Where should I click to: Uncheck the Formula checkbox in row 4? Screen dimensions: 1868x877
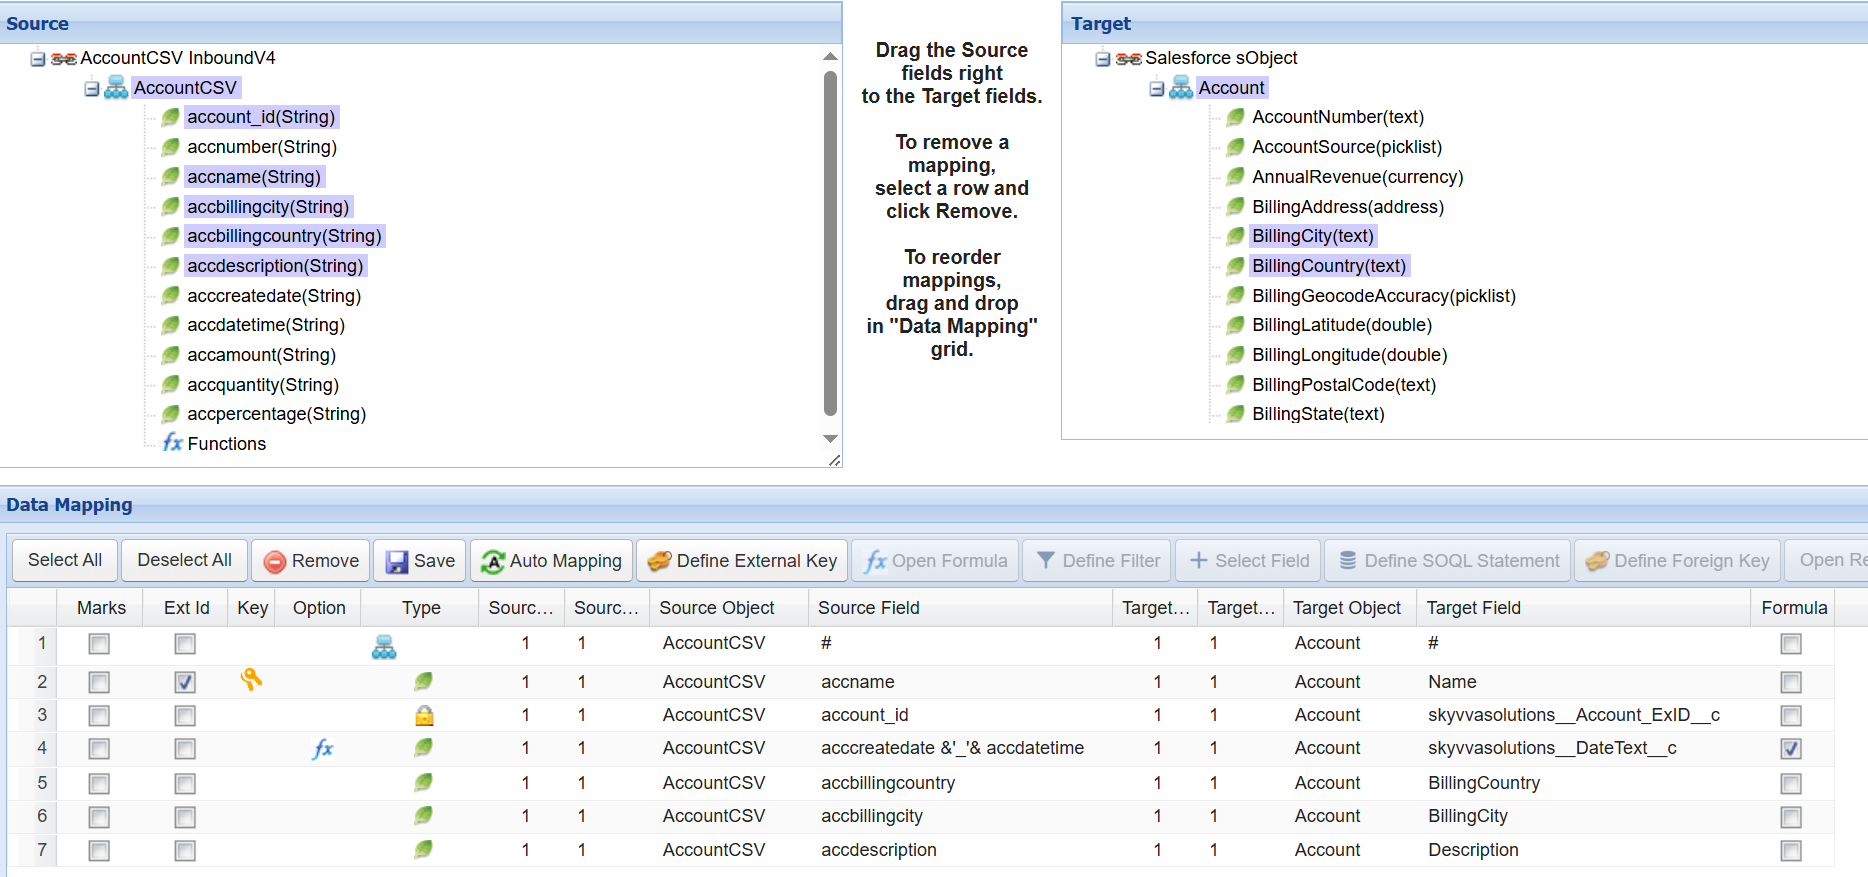click(1791, 749)
